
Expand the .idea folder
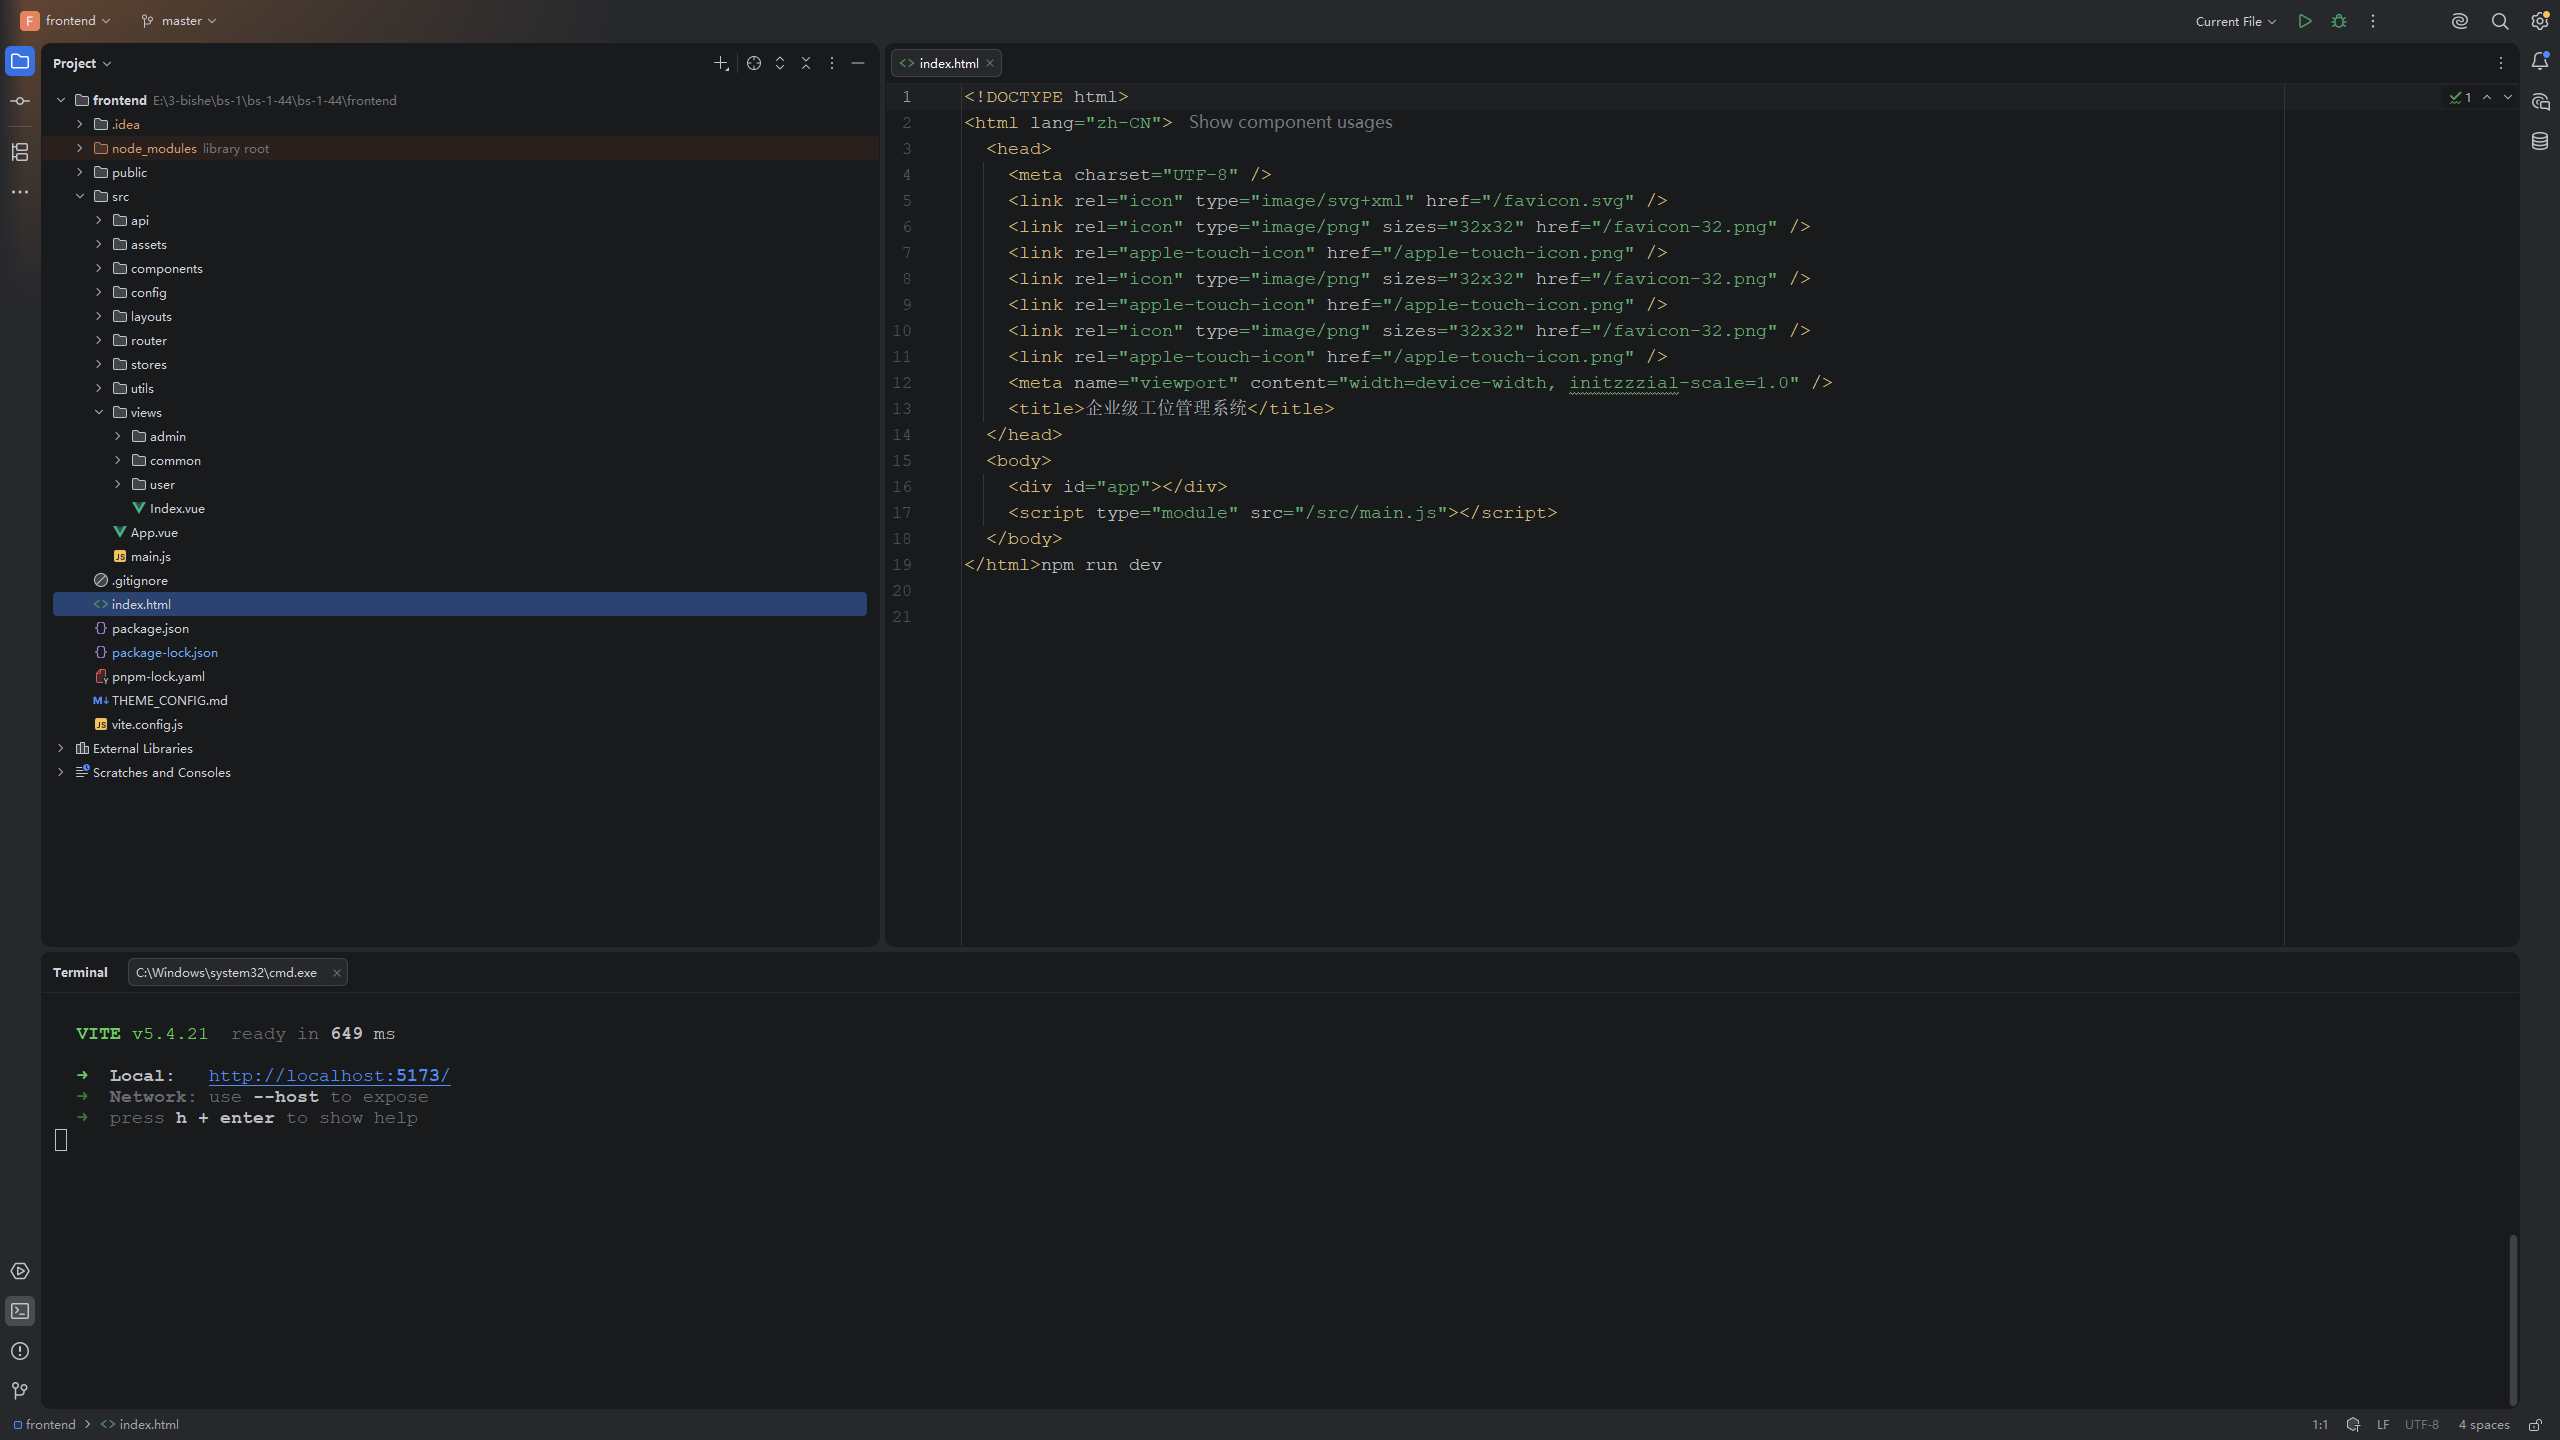[80, 124]
